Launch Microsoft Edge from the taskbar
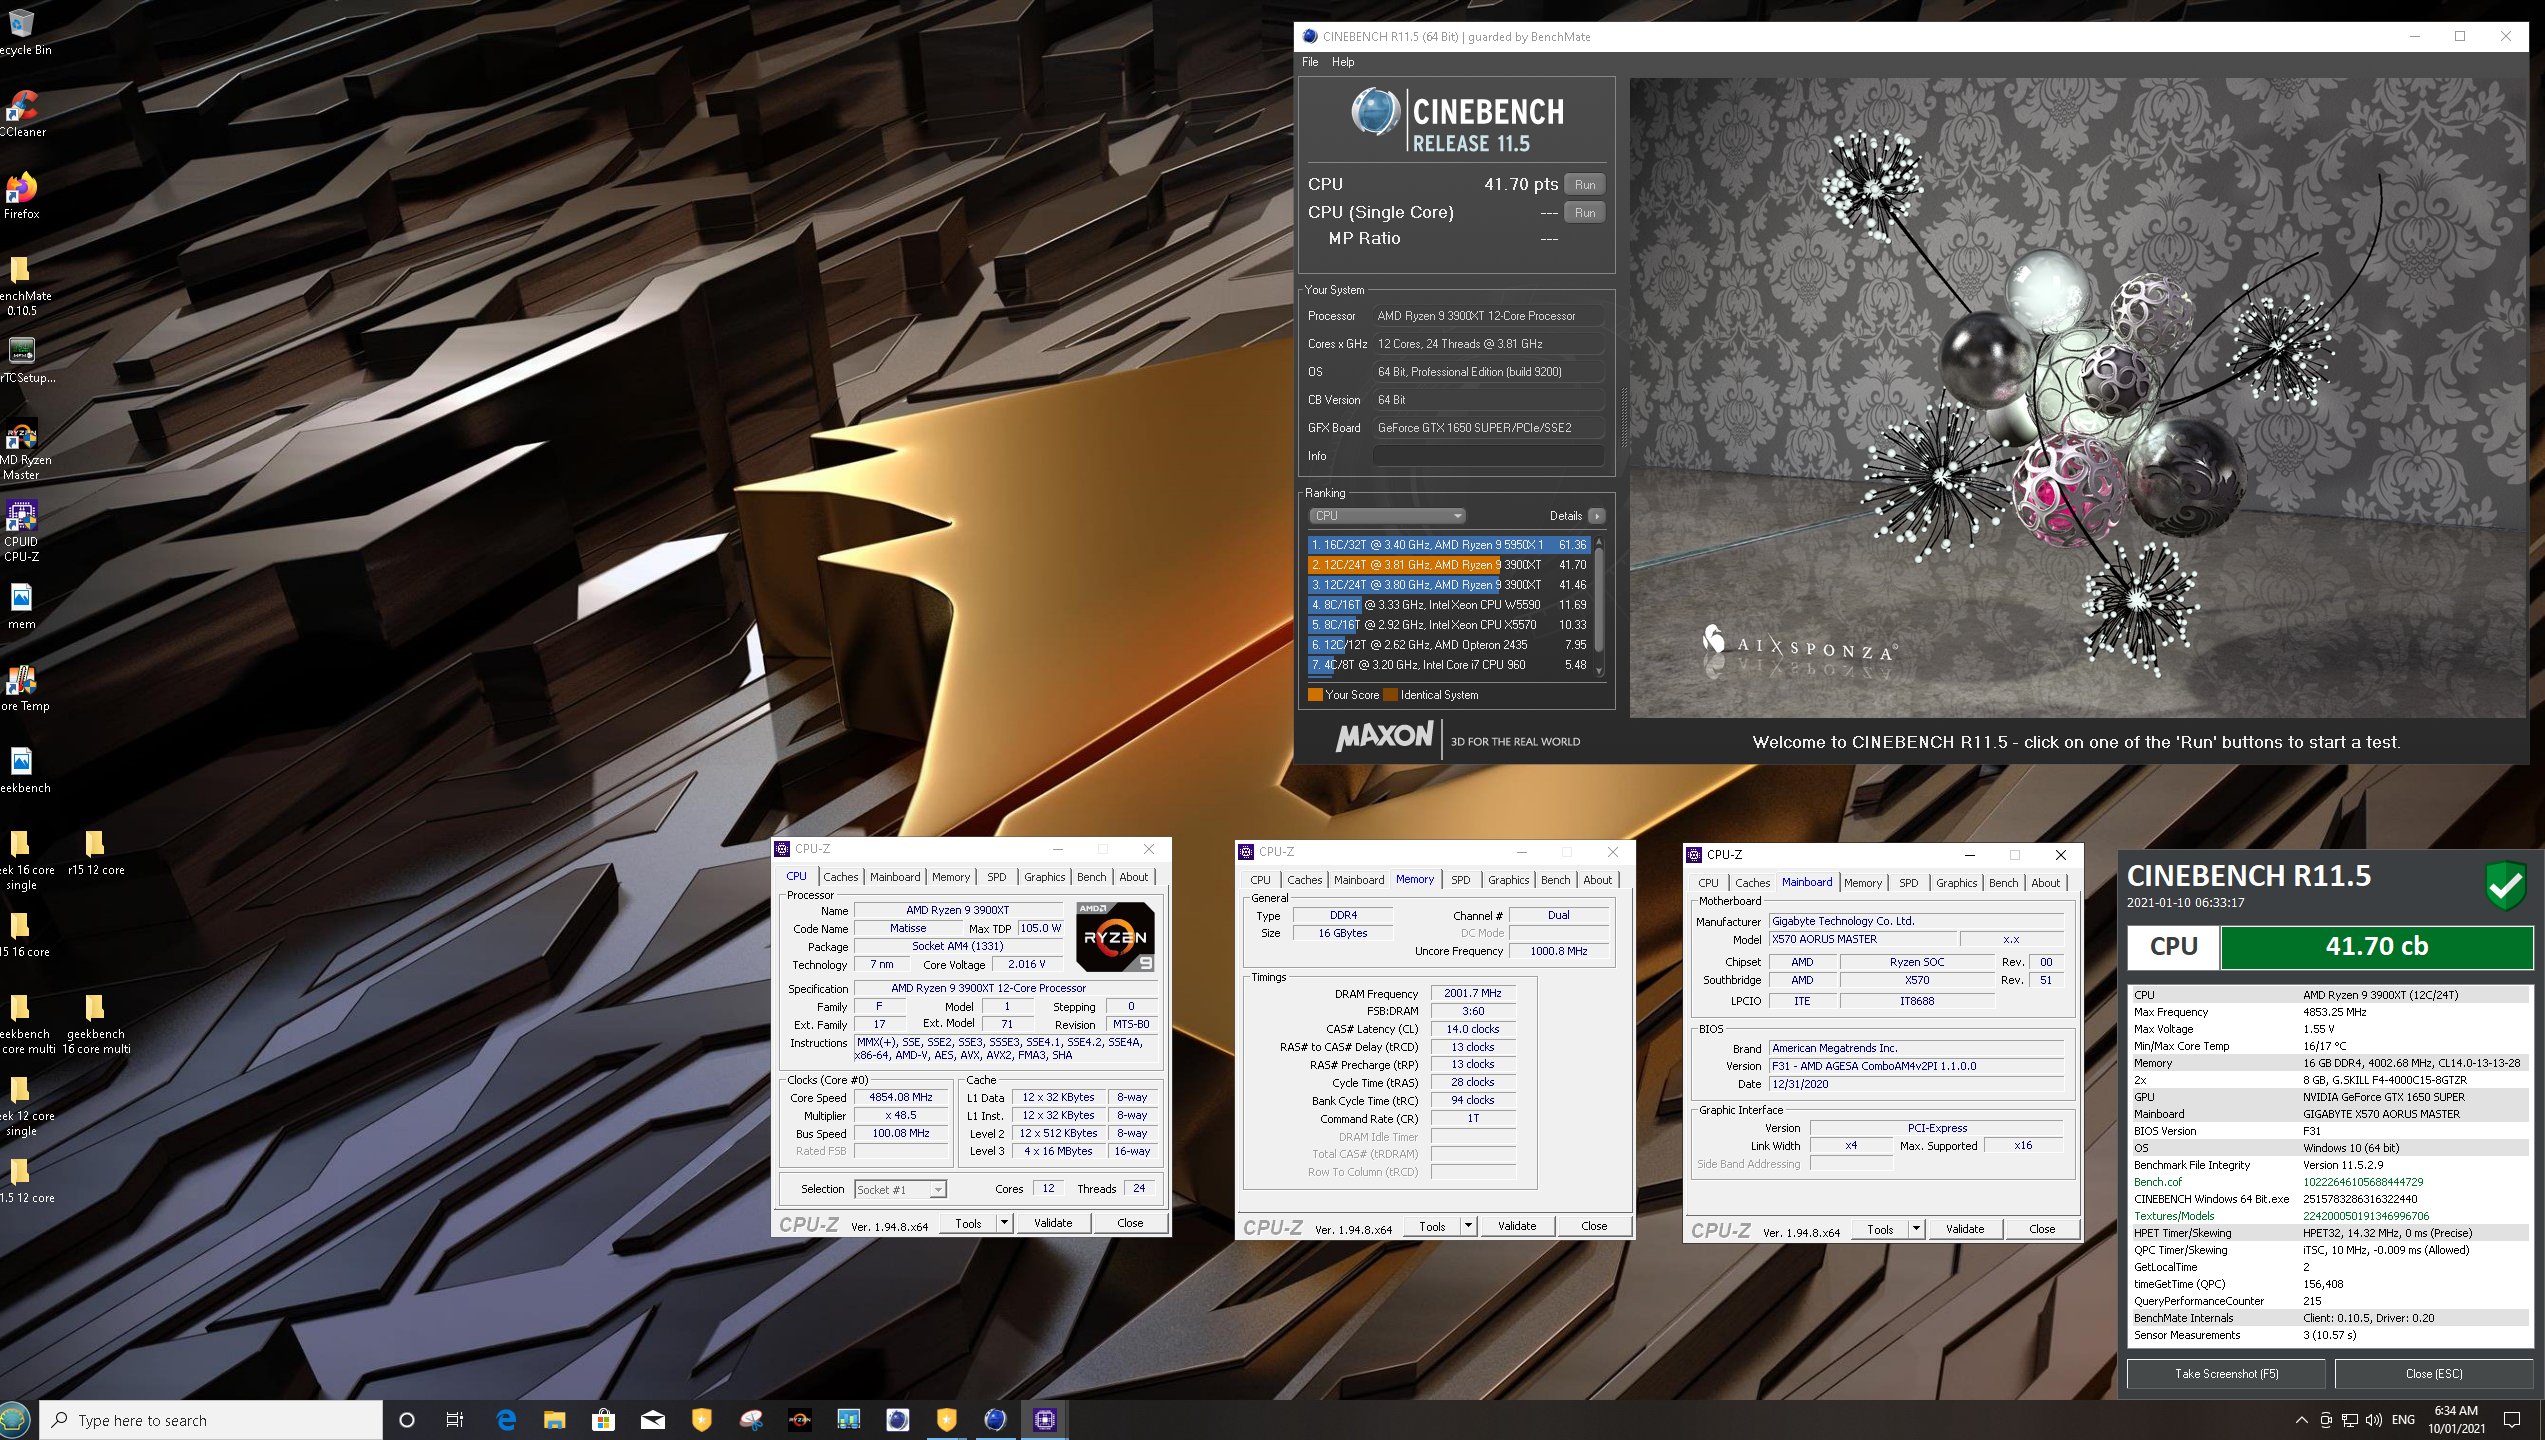The height and width of the screenshot is (1440, 2545). 506,1420
